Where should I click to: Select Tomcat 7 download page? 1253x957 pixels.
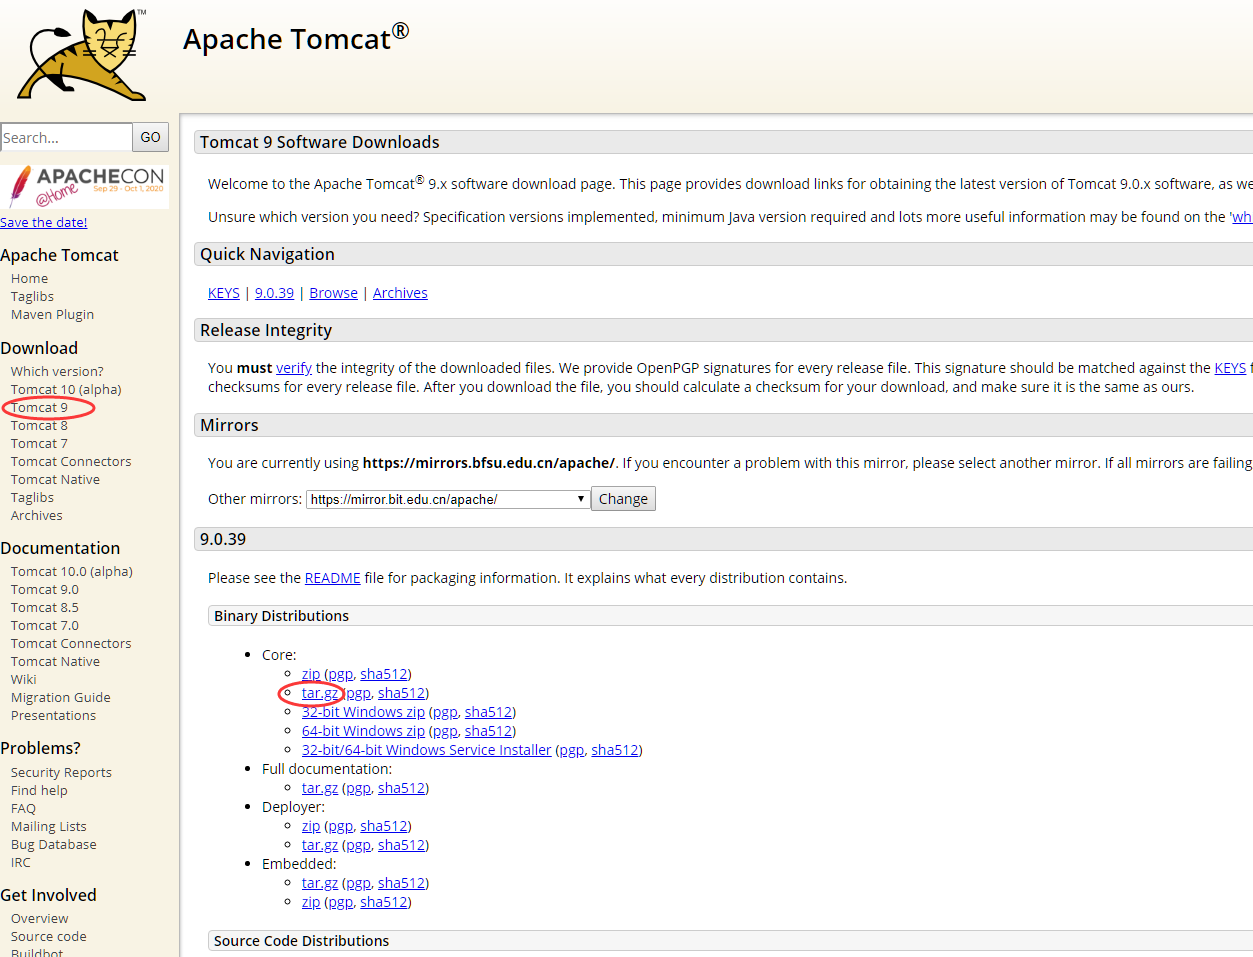[x=39, y=443]
